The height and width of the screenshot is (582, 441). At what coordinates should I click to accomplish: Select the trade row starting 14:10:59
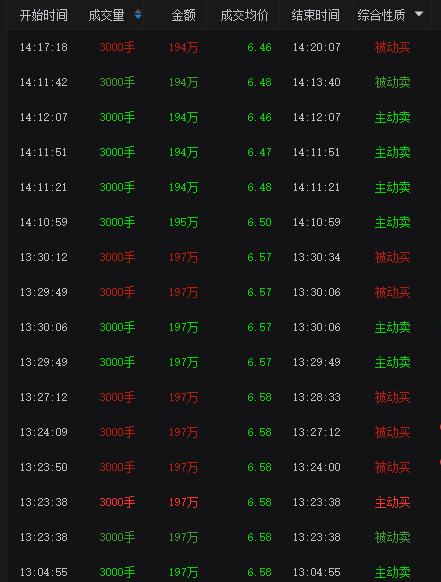click(220, 222)
